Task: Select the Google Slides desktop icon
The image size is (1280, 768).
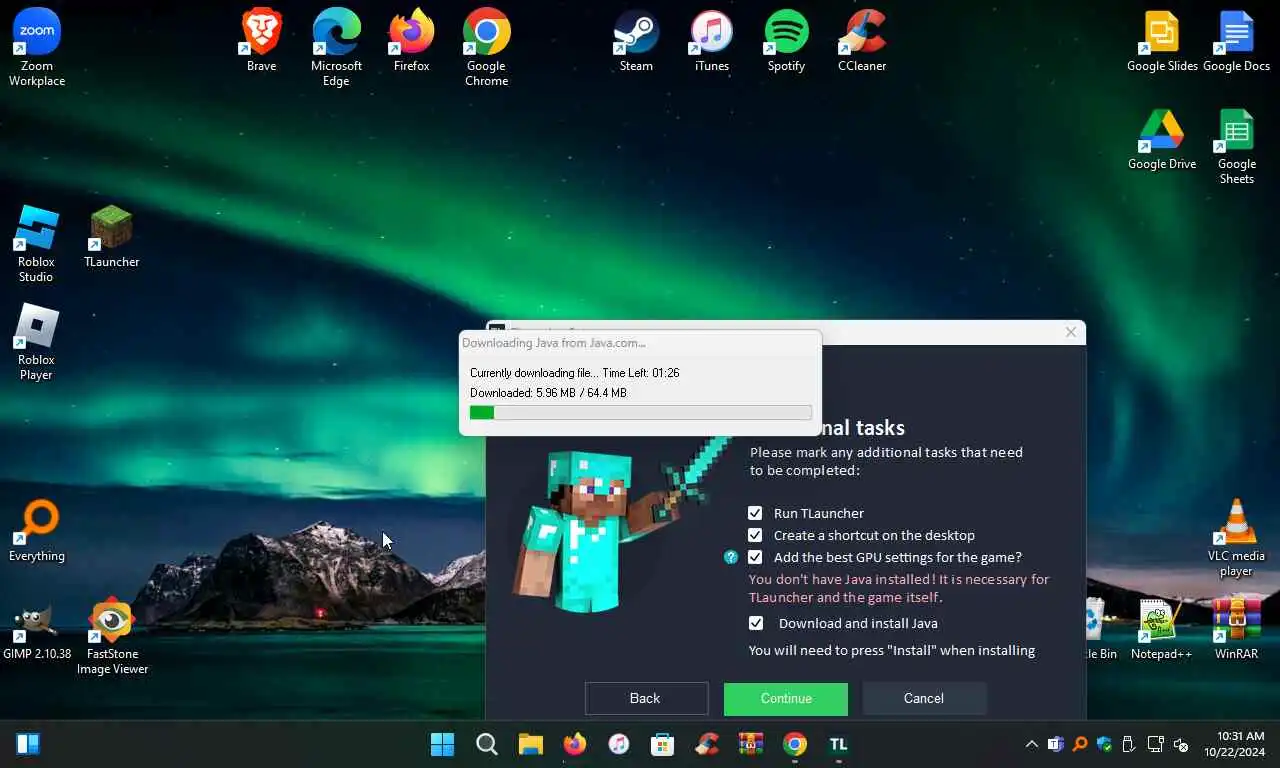Action: click(1162, 40)
